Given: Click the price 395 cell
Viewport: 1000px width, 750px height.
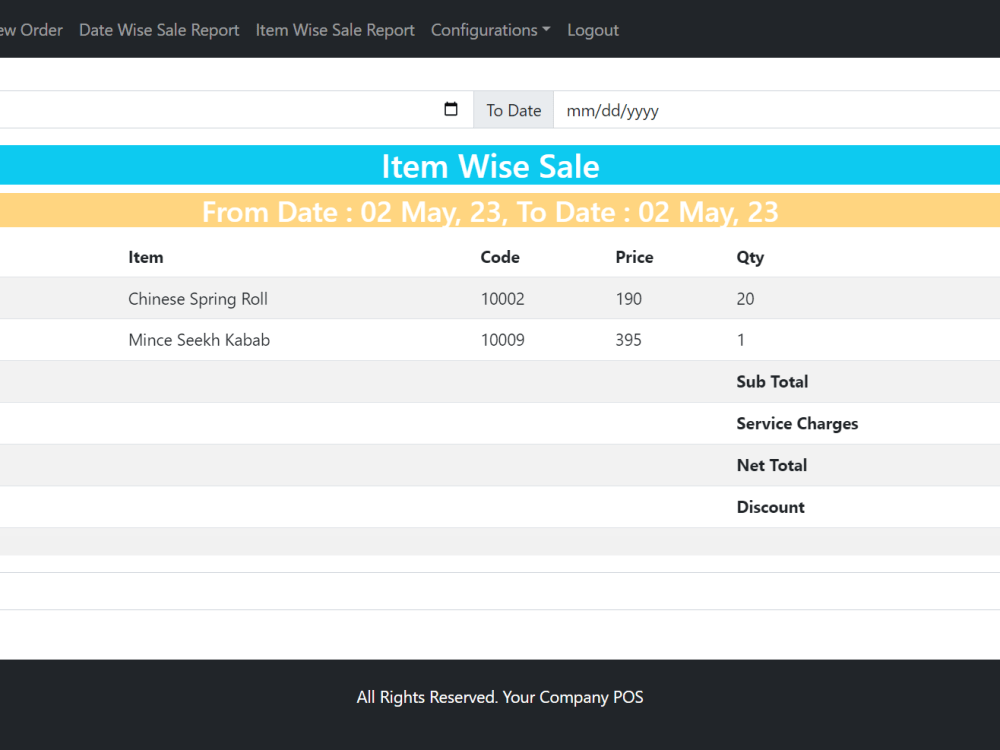Looking at the screenshot, I should click(628, 340).
